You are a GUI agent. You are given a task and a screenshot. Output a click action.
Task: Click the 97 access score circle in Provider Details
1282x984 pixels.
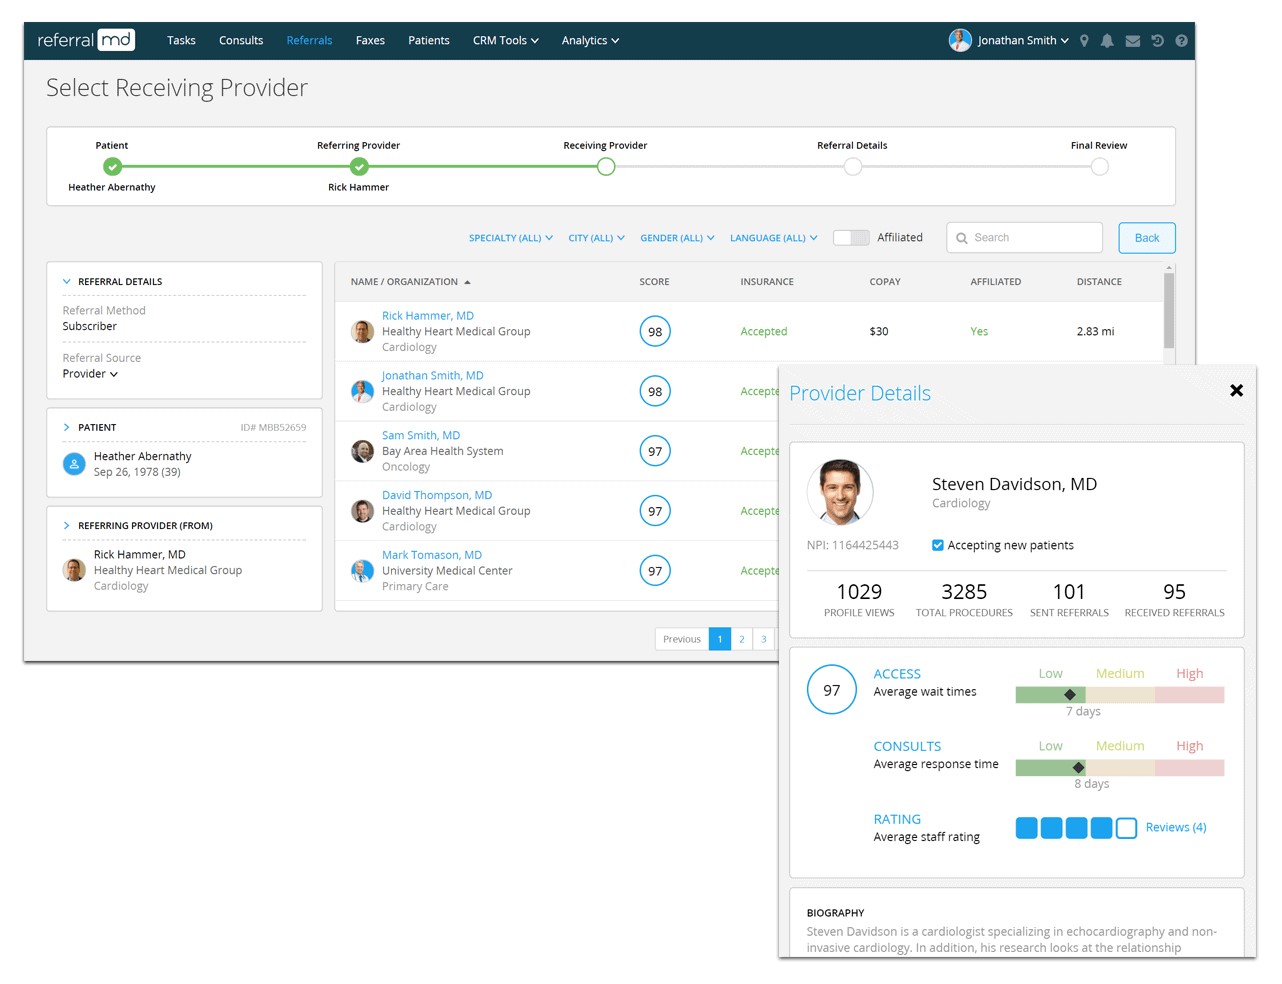pos(832,689)
